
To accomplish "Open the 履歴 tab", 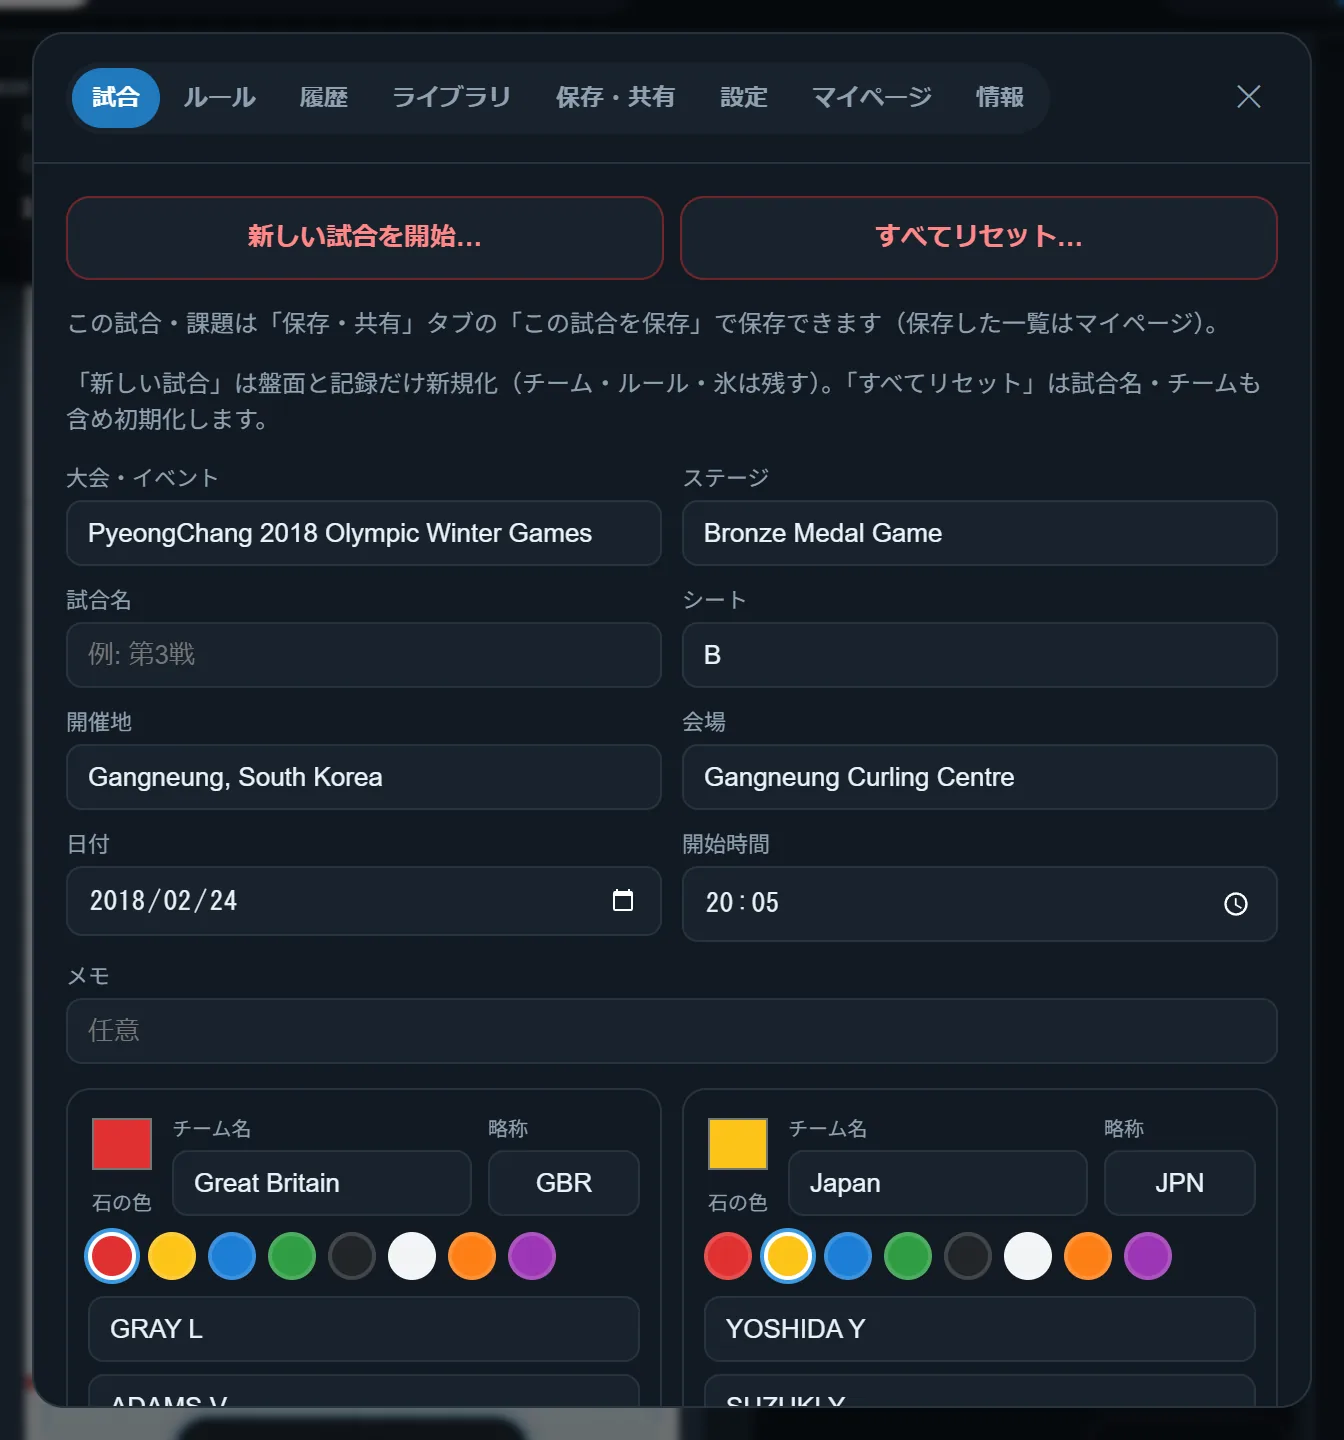I will [x=324, y=97].
